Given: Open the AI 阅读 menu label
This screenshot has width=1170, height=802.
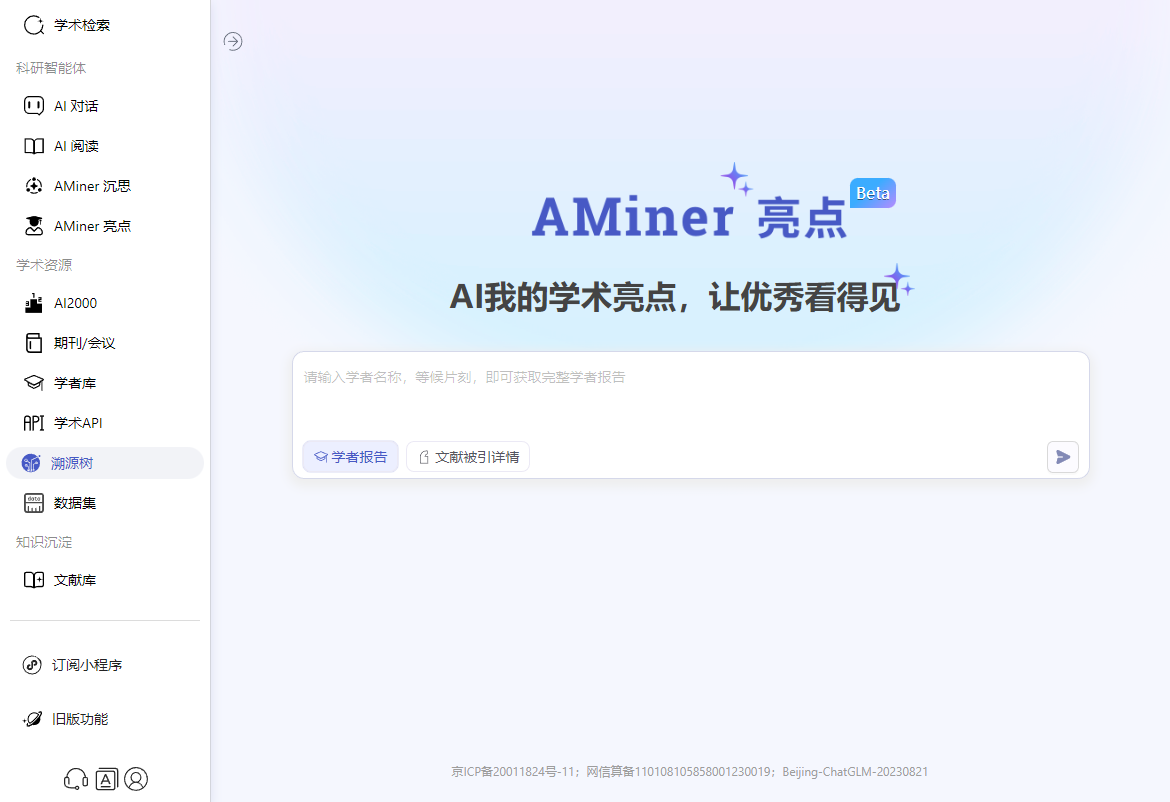Looking at the screenshot, I should (x=76, y=146).
